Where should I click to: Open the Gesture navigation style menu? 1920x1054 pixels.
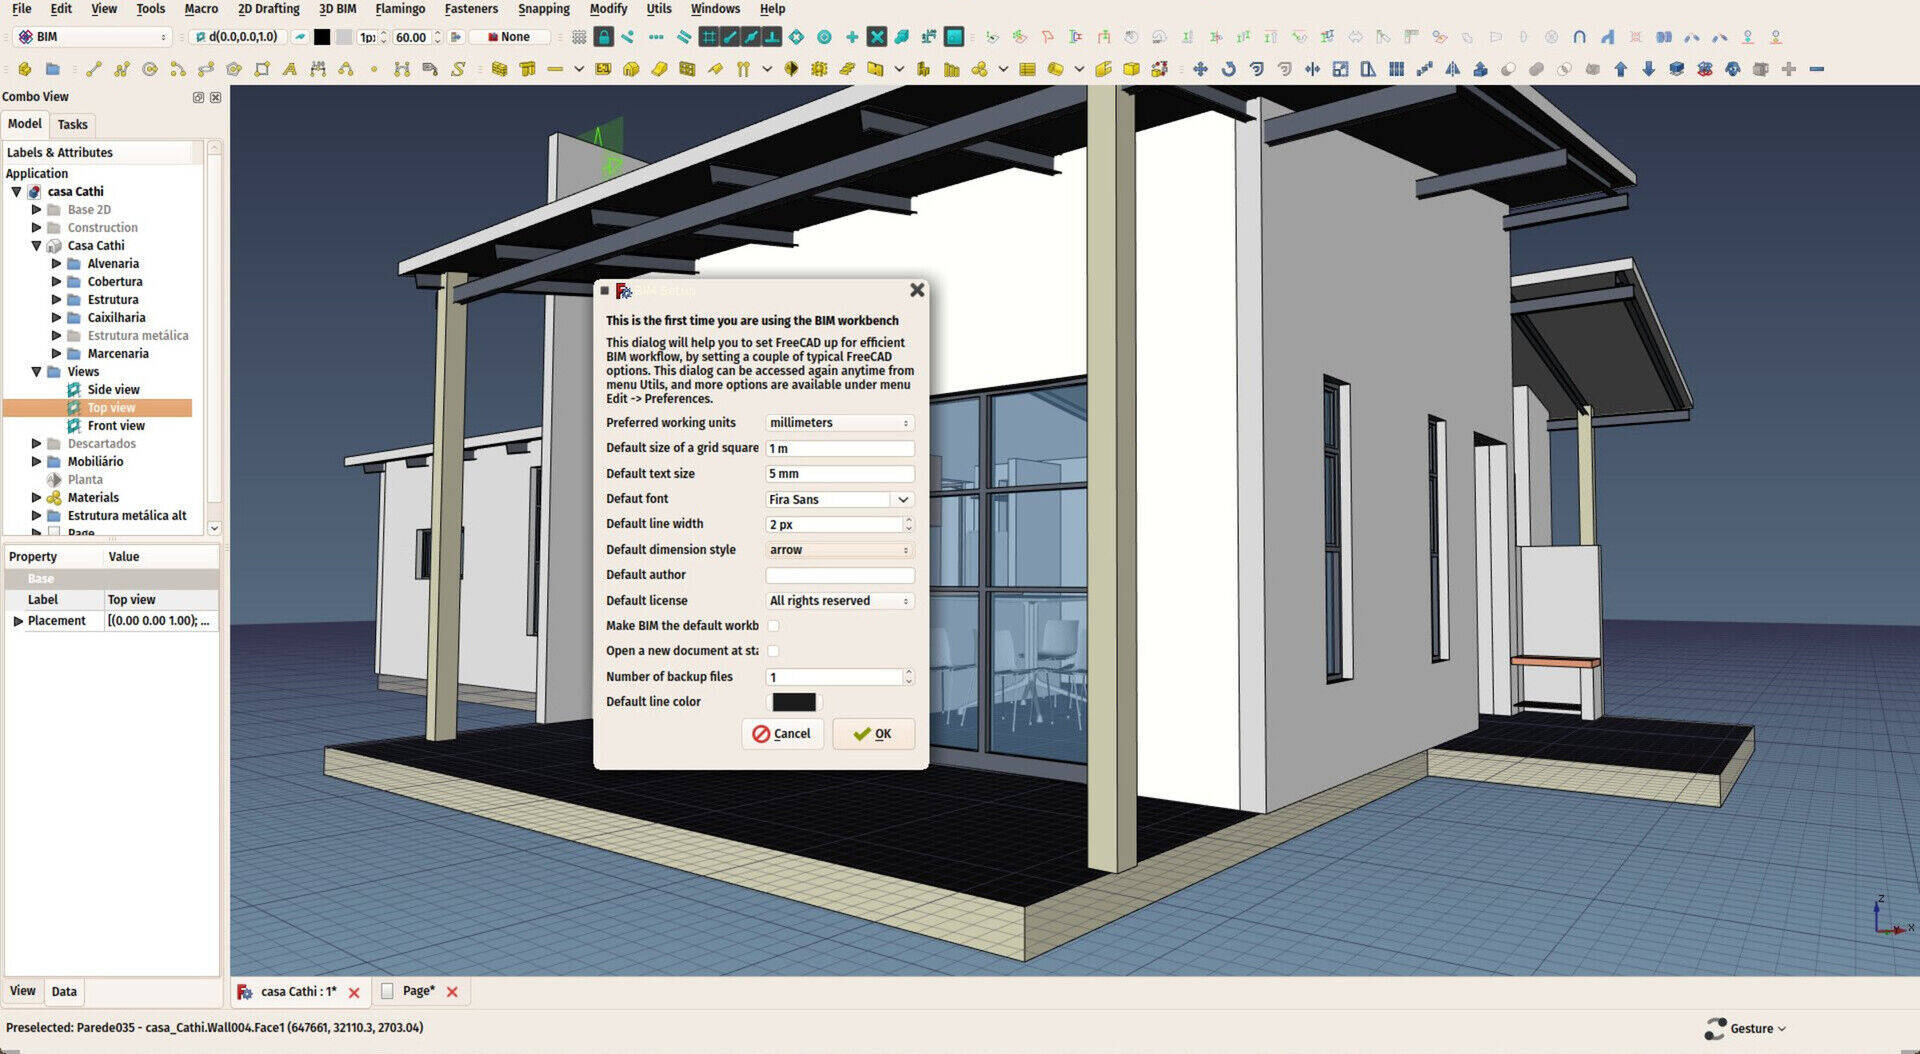pos(1746,1028)
